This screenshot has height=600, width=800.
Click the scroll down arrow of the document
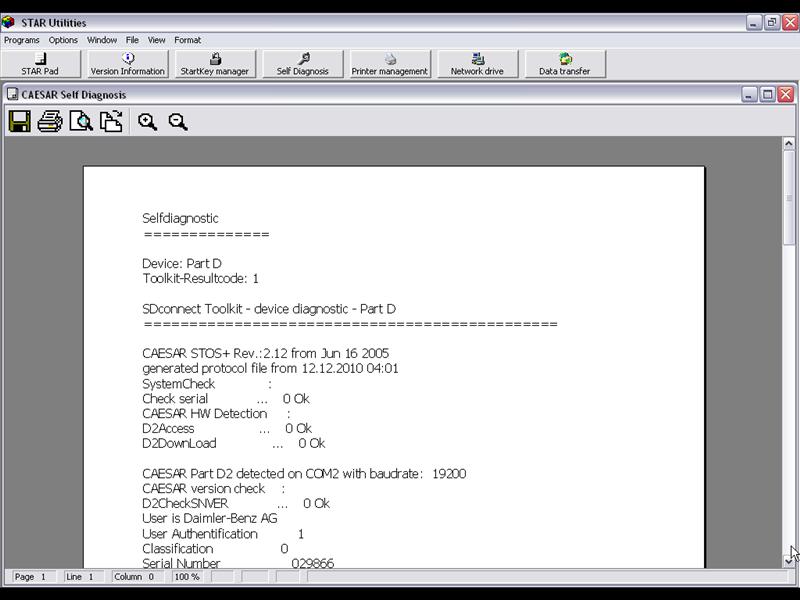(x=789, y=561)
